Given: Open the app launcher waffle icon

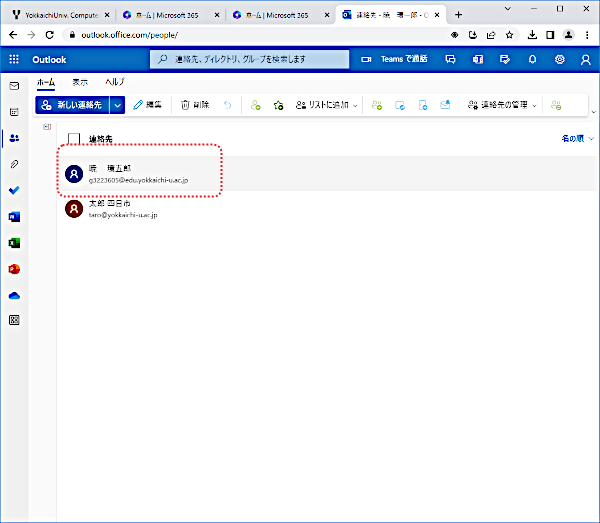Looking at the screenshot, I should coord(14,59).
